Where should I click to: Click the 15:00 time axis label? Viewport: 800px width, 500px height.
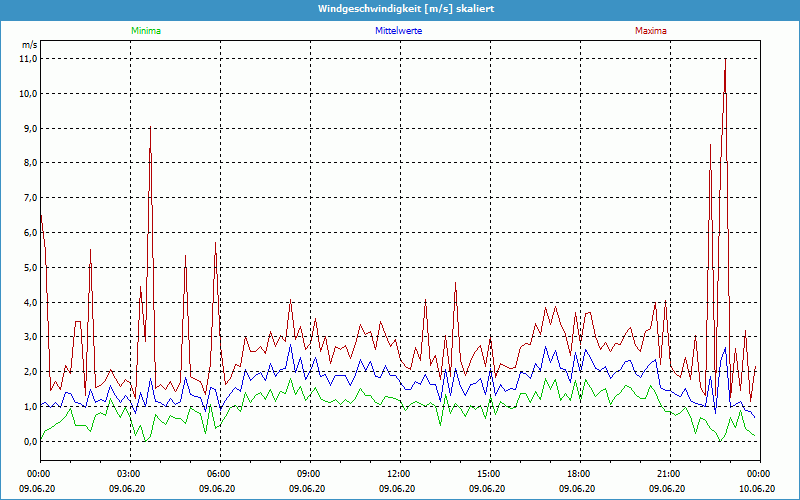point(490,474)
